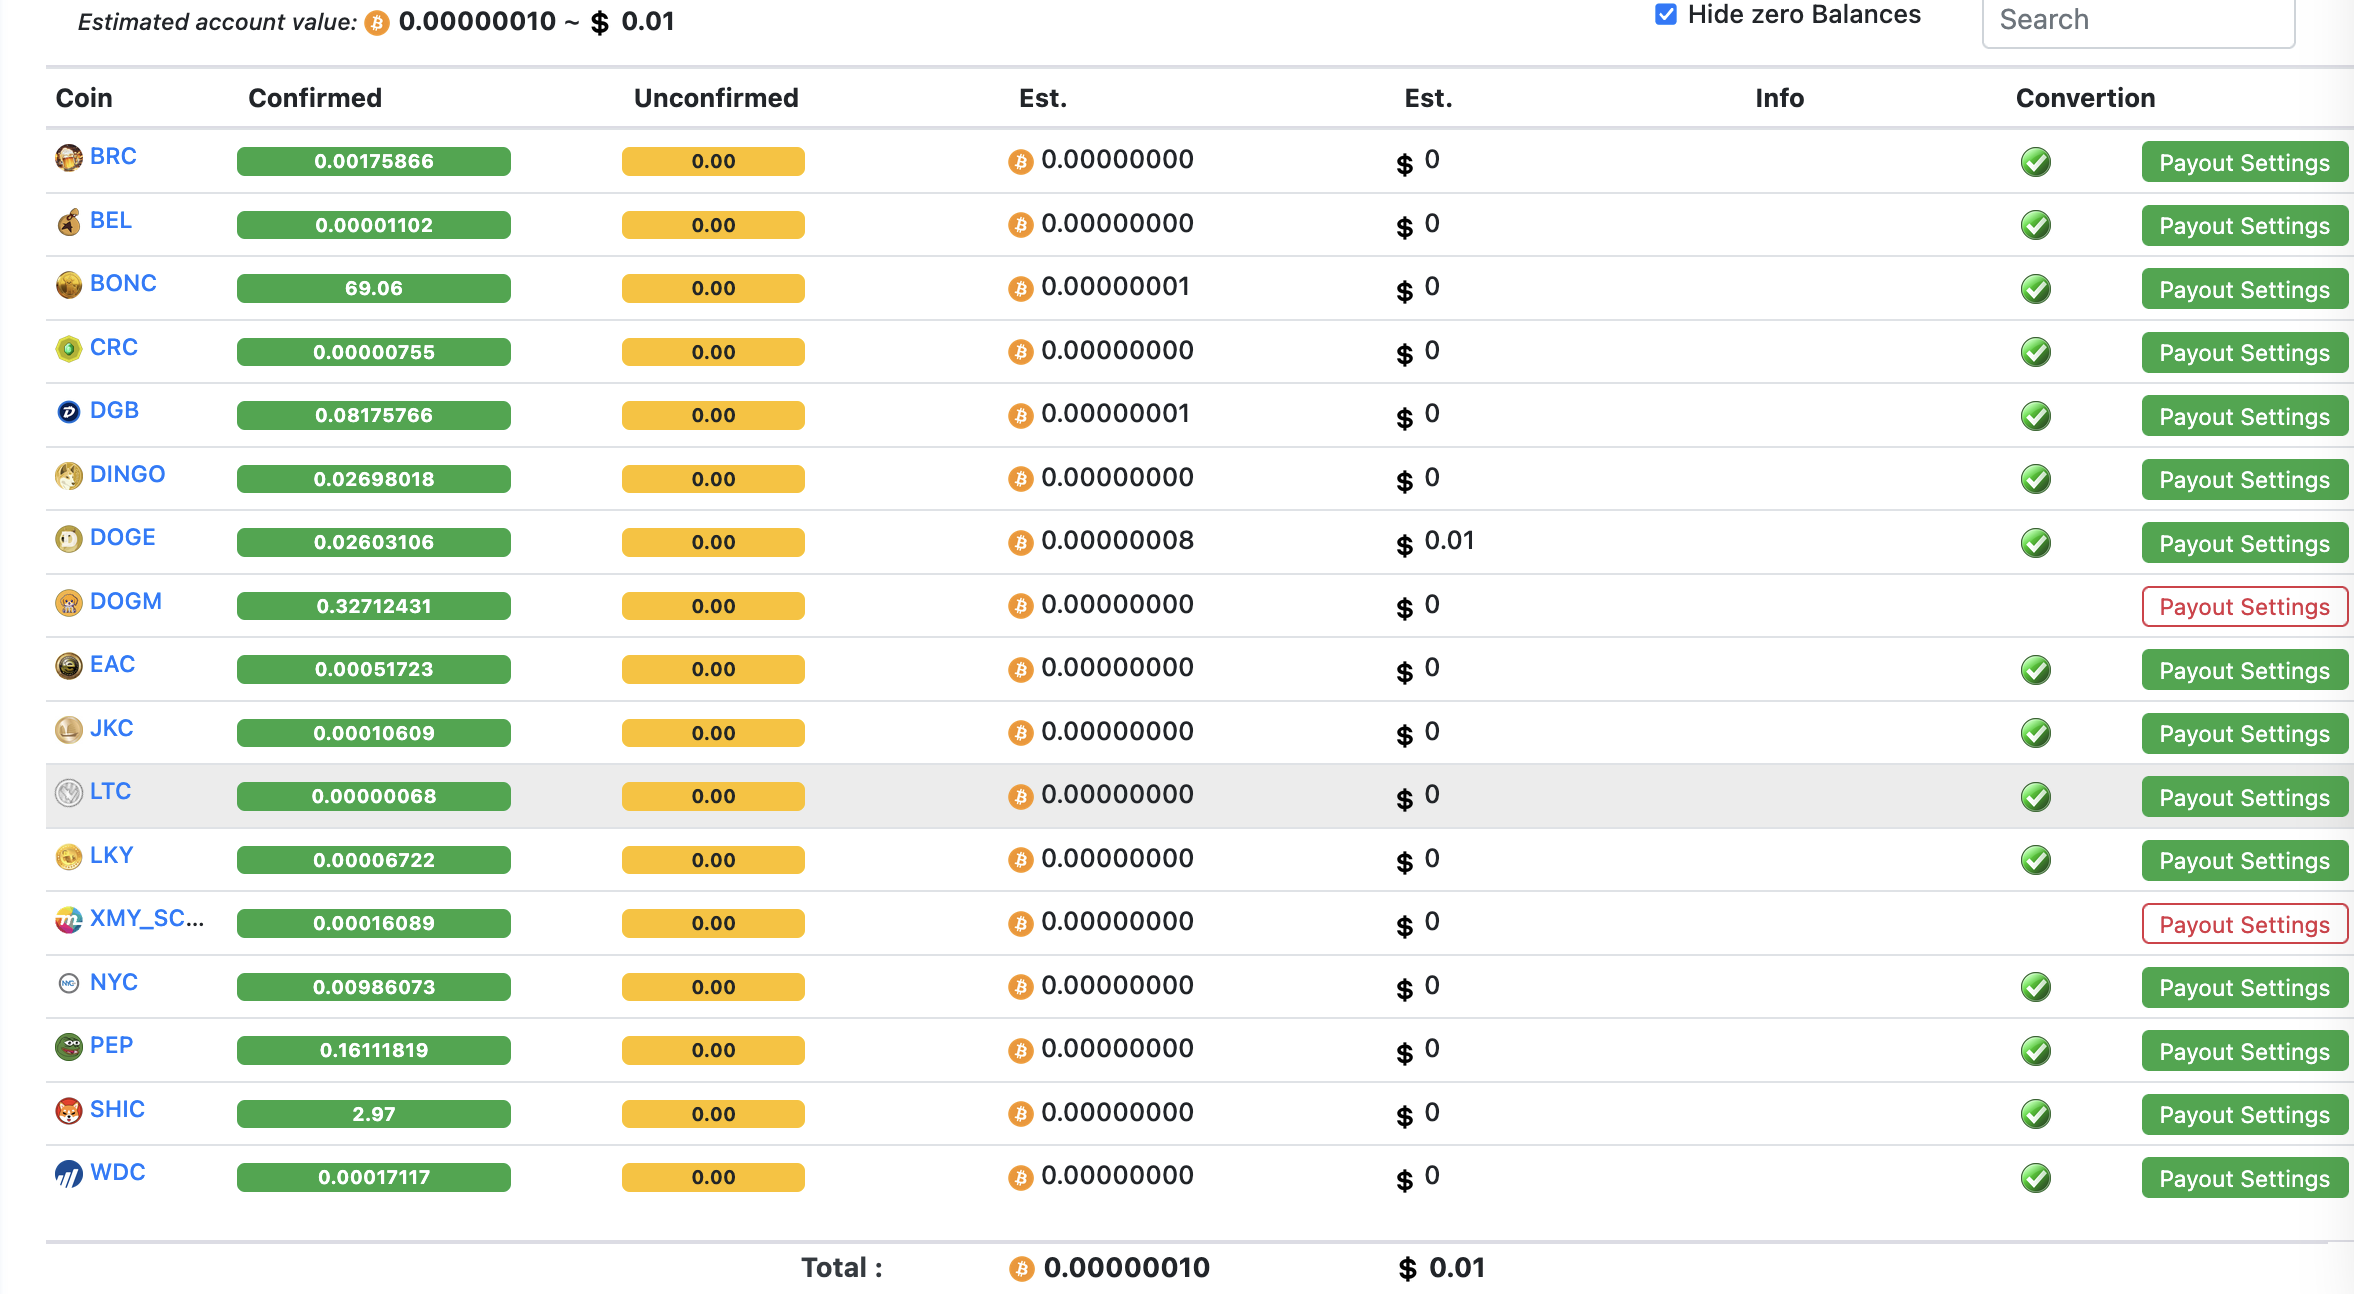Click LKY confirmed balance 0.00006722

coord(374,860)
